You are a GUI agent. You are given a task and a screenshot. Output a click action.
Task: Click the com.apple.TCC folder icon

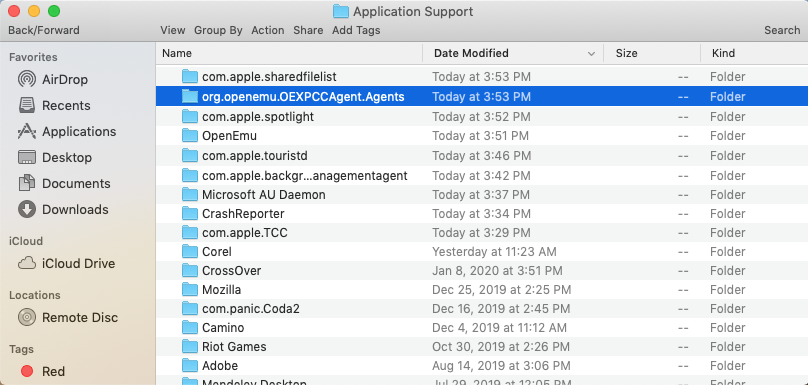[x=190, y=233]
